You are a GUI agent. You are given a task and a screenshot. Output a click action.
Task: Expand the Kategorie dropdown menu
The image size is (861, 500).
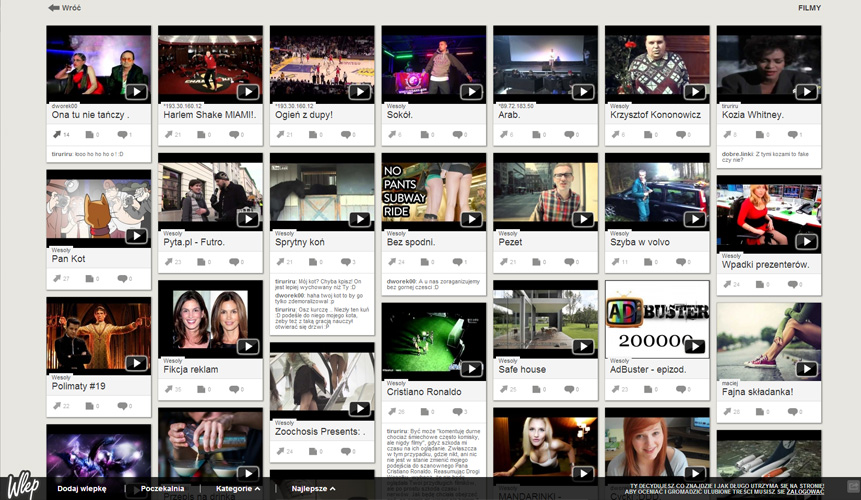pyautogui.click(x=238, y=488)
